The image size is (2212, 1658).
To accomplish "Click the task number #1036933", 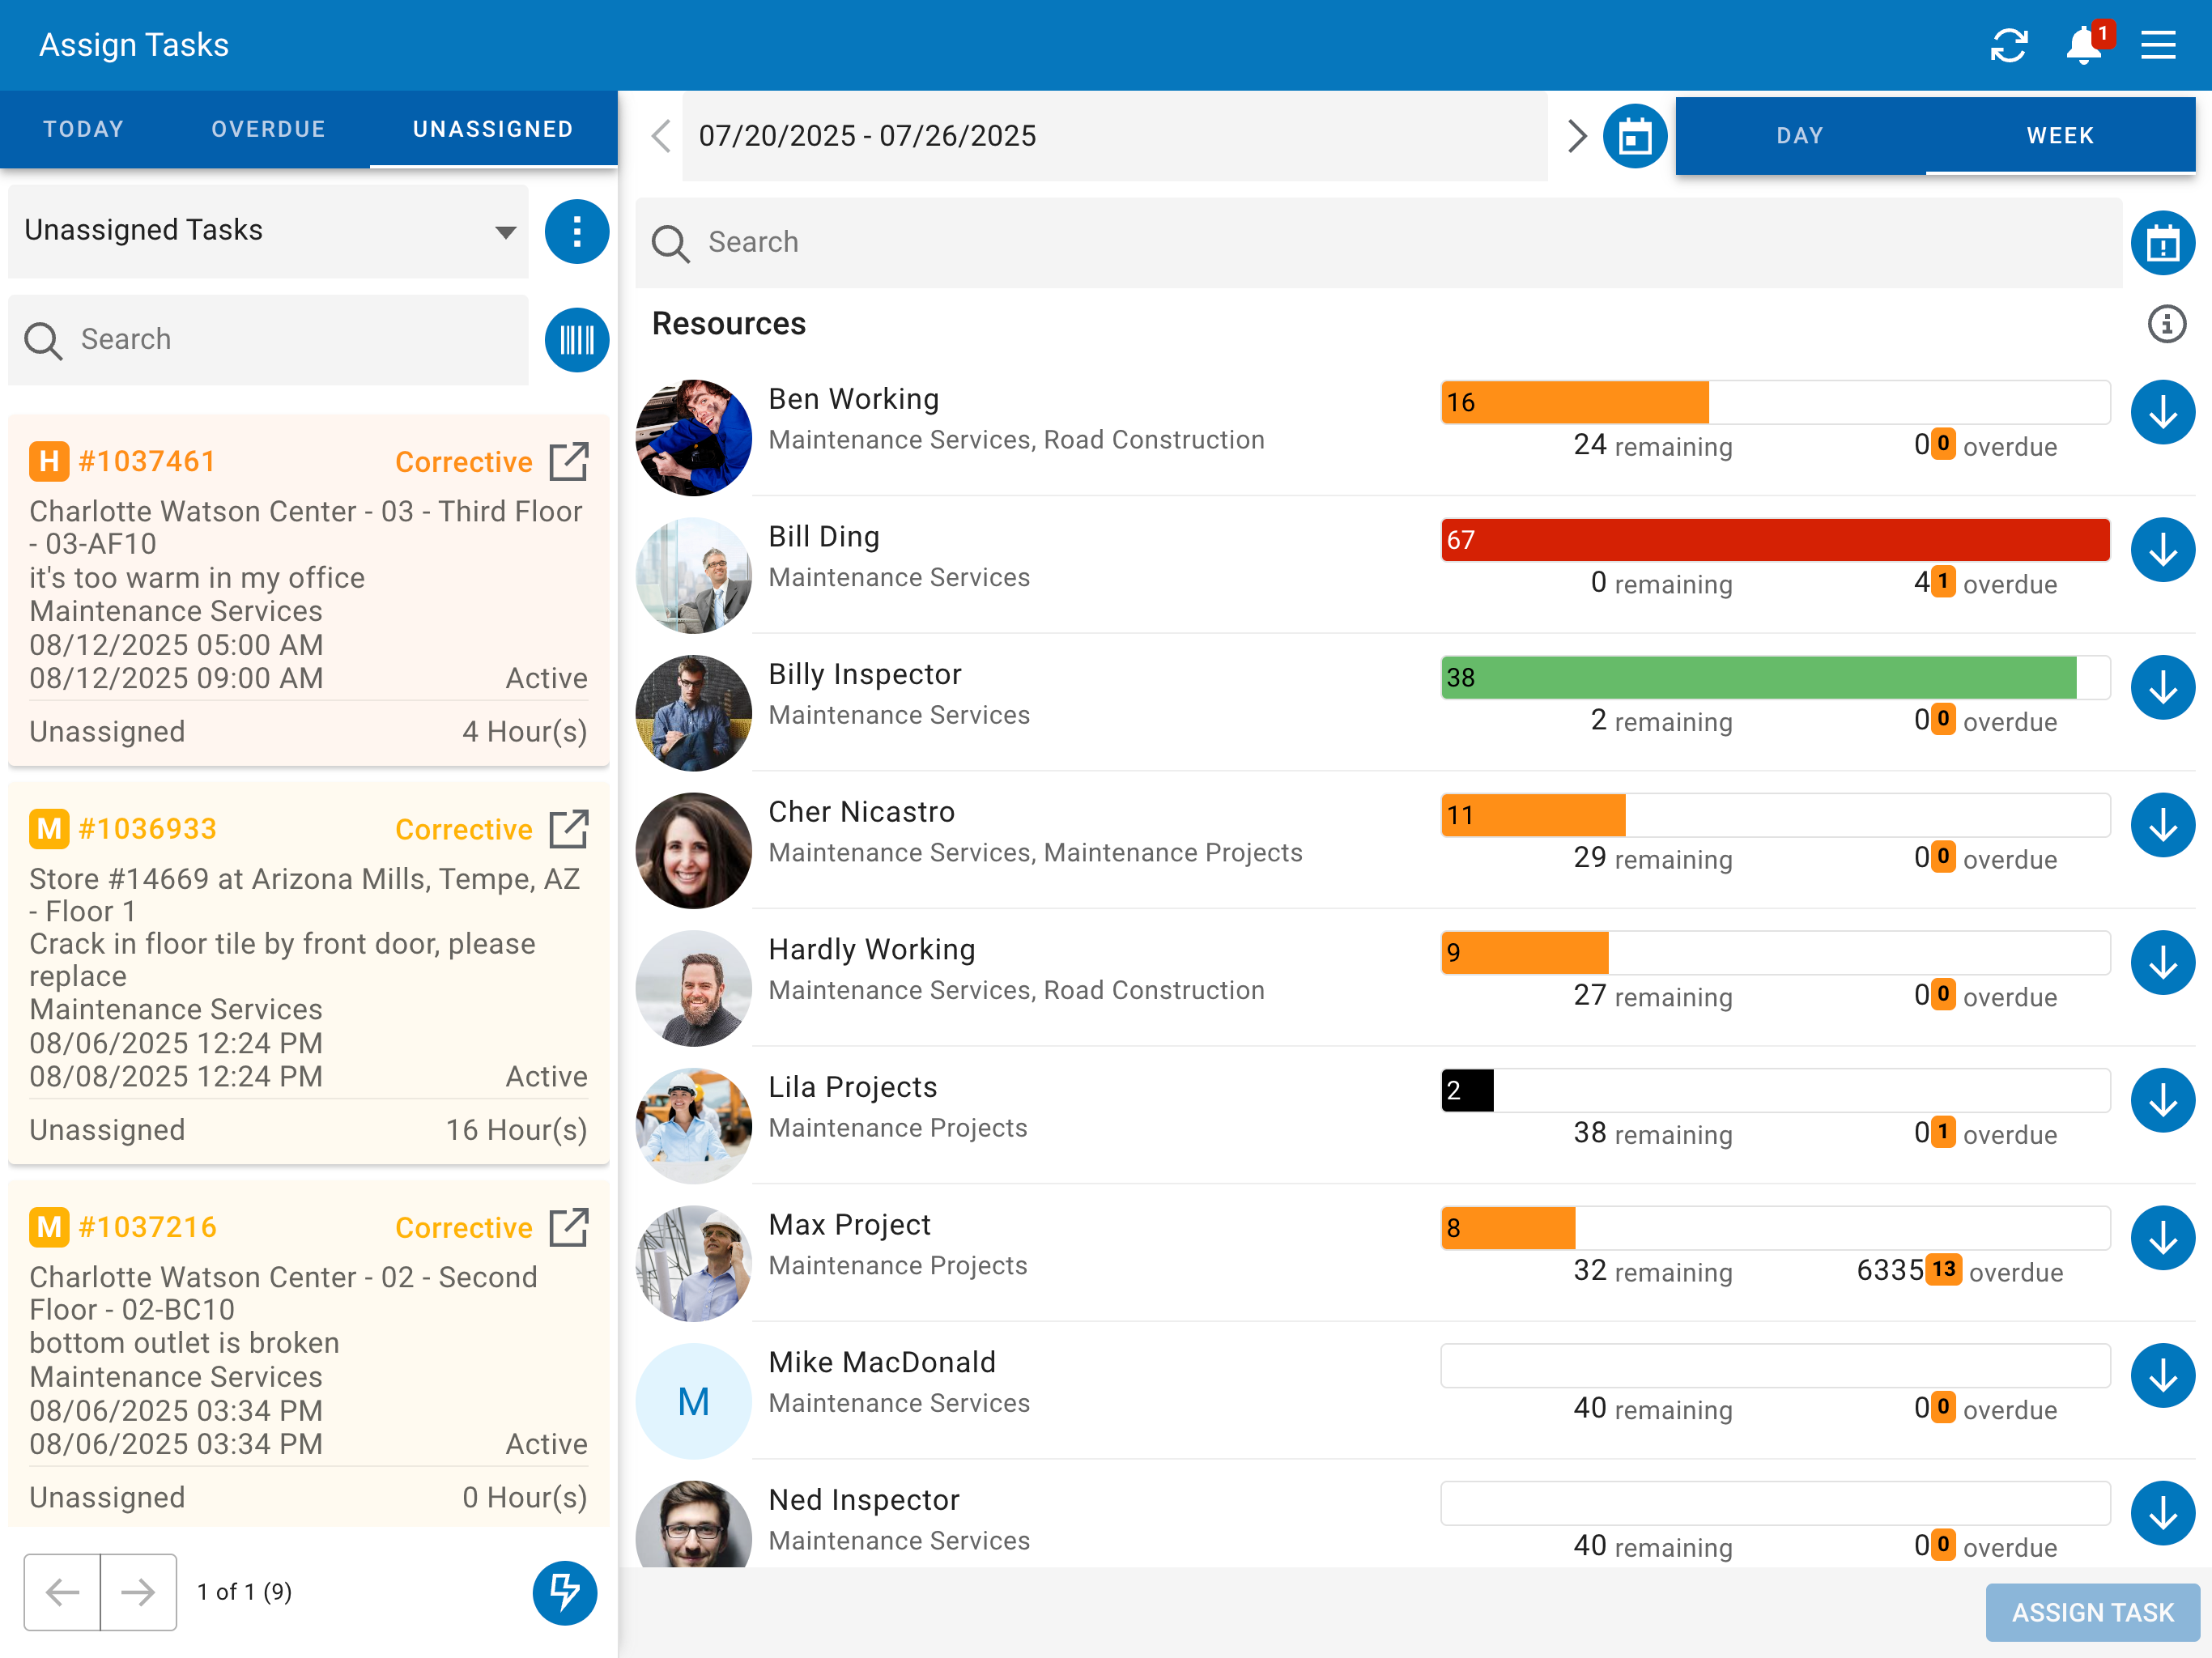I will 147,829.
